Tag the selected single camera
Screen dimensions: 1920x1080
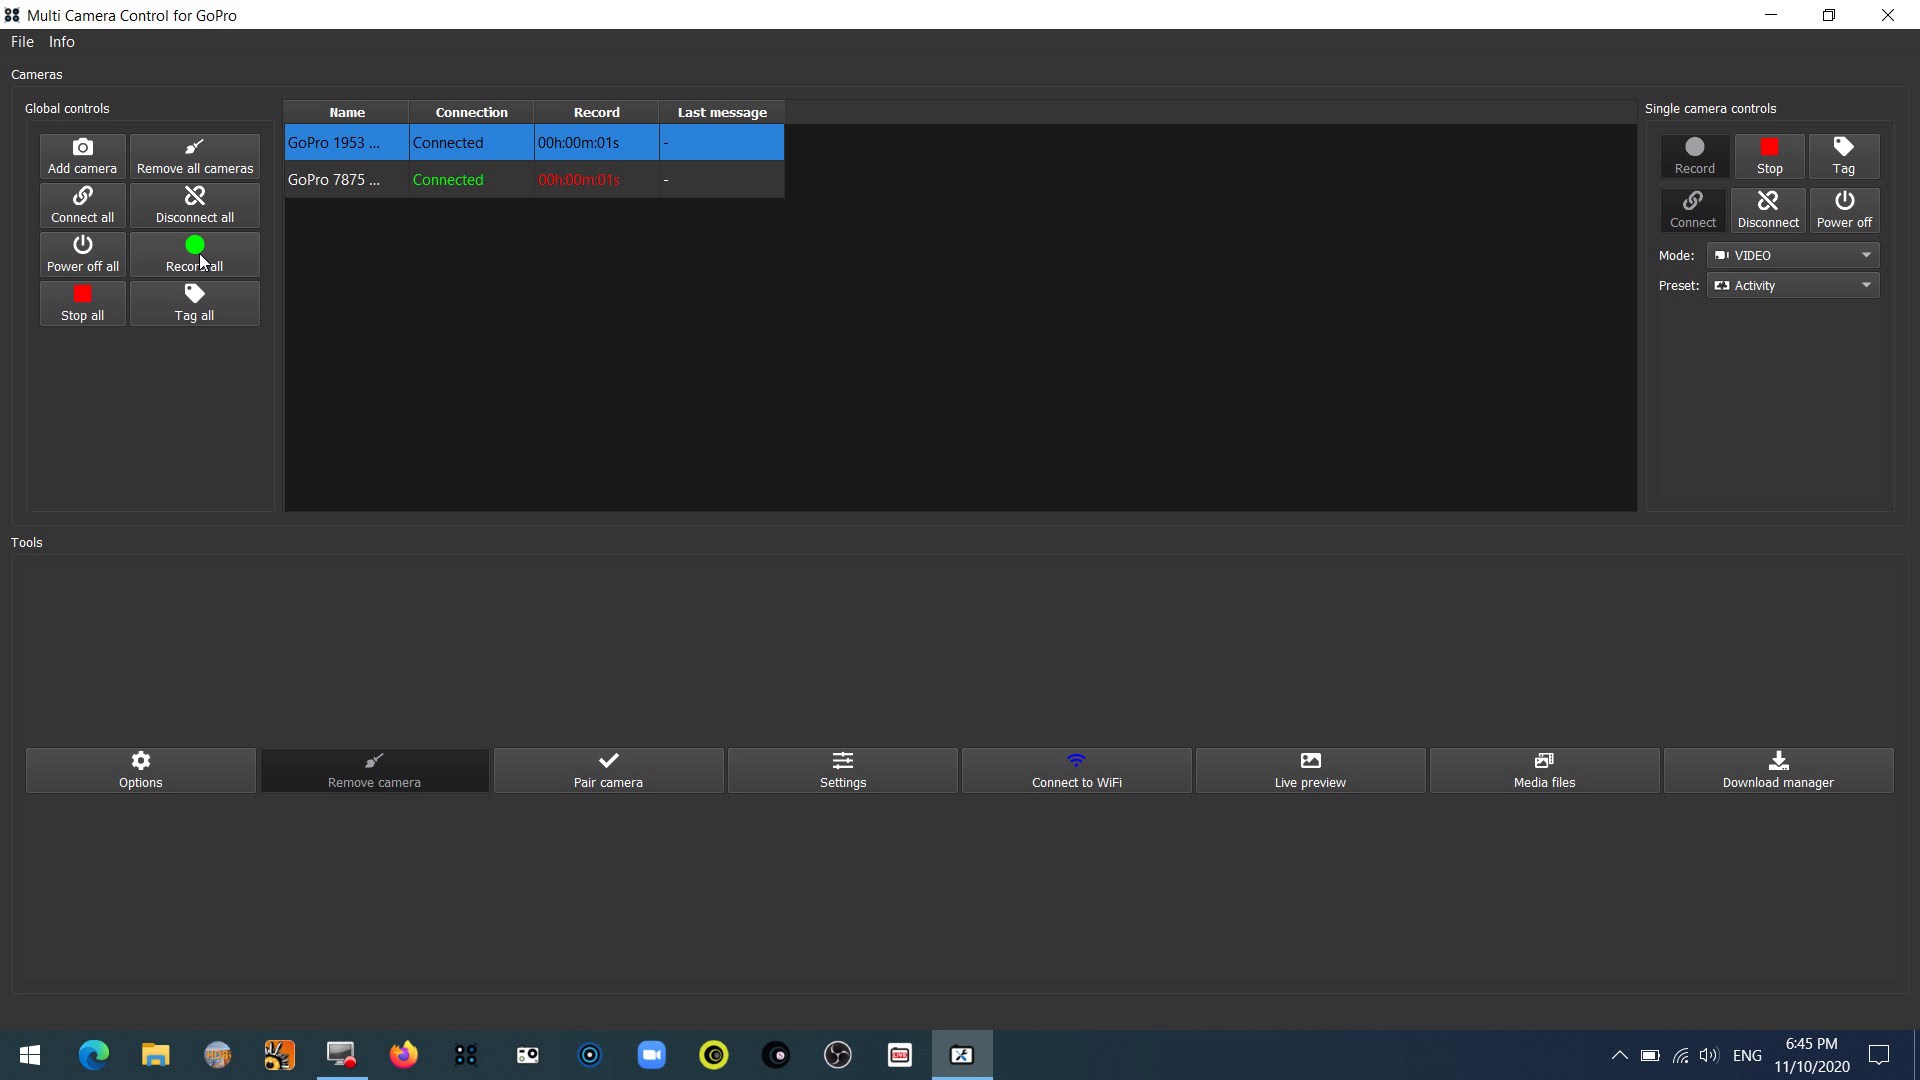[1843, 156]
